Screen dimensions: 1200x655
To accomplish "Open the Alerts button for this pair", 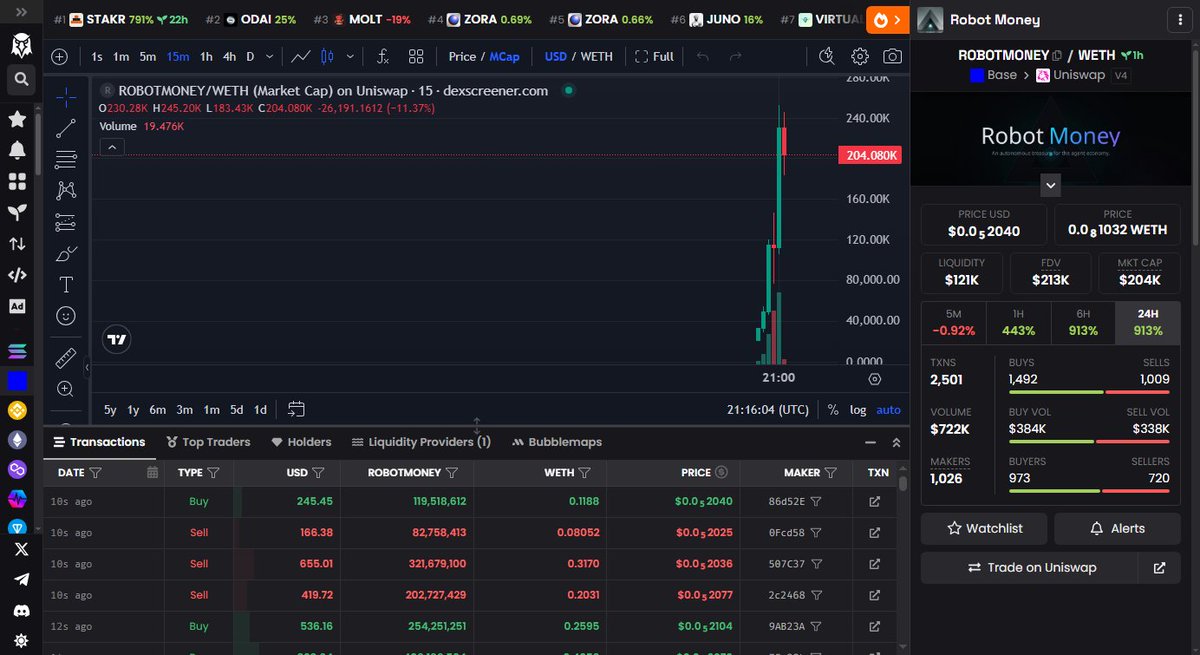I will click(x=1117, y=528).
